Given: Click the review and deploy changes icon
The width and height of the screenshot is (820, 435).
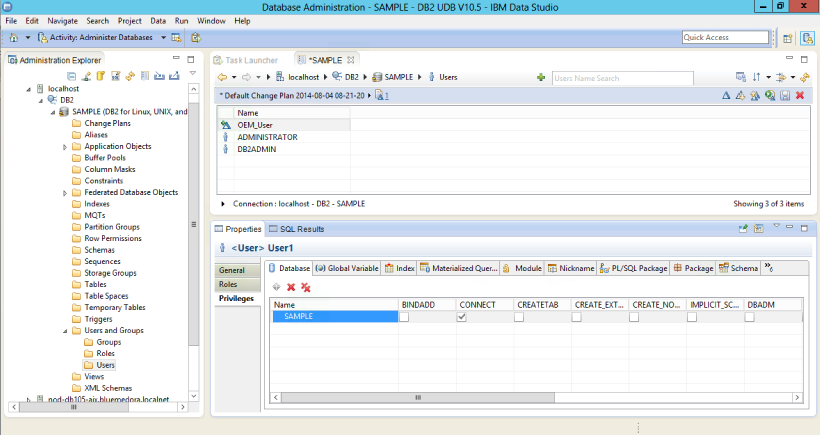Looking at the screenshot, I should 770,95.
